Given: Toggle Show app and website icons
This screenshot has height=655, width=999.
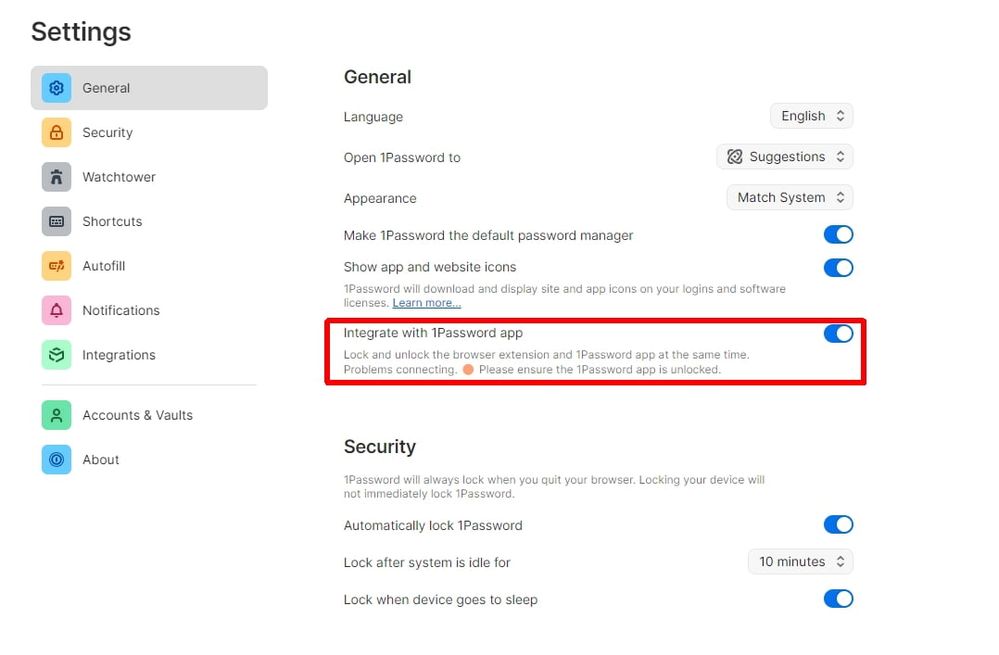Looking at the screenshot, I should click(x=838, y=268).
